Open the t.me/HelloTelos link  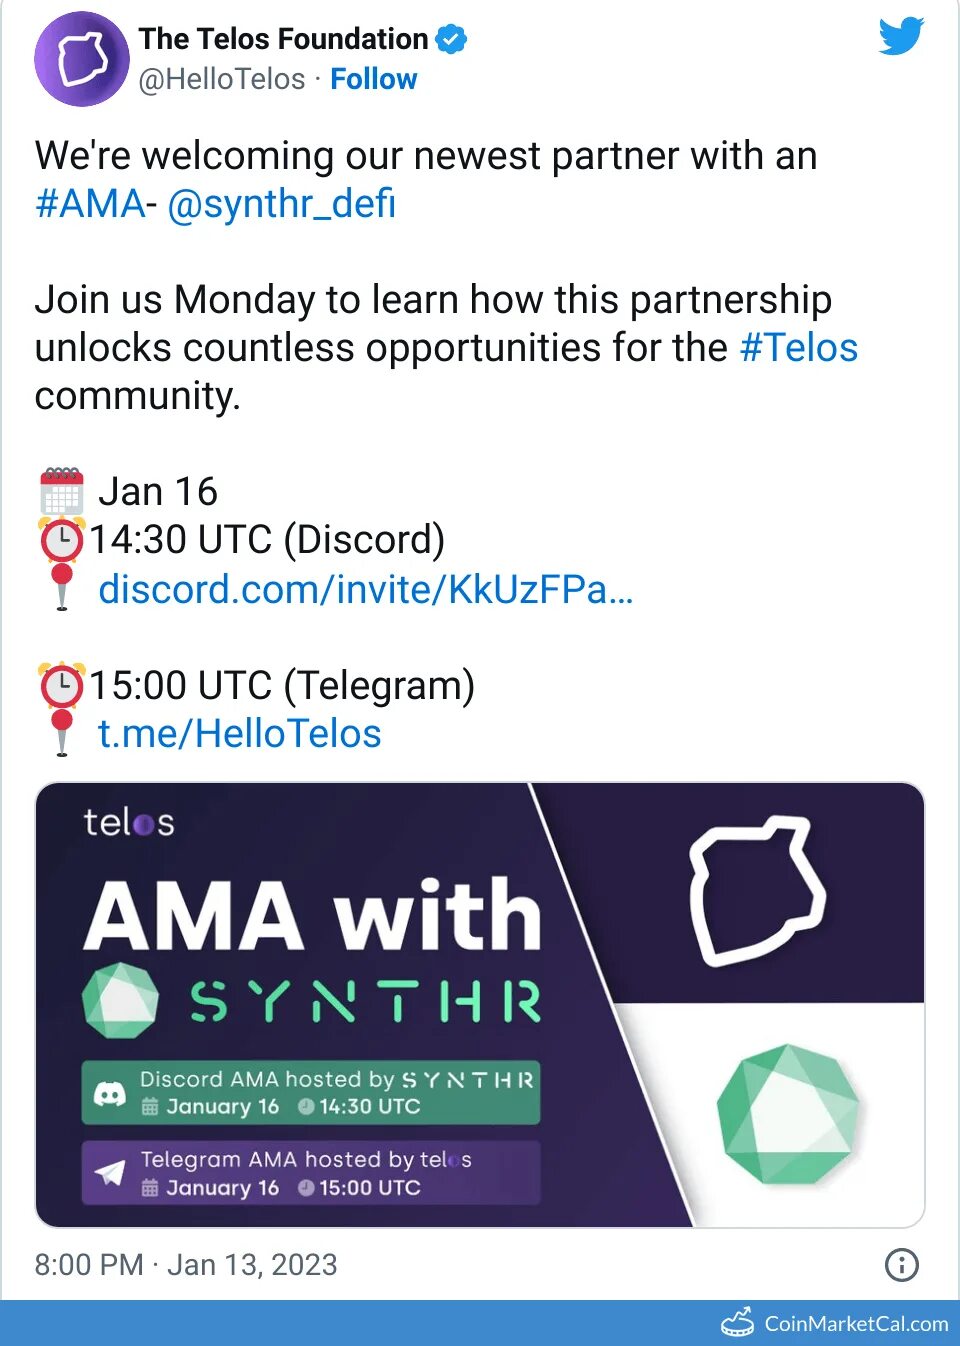click(240, 734)
